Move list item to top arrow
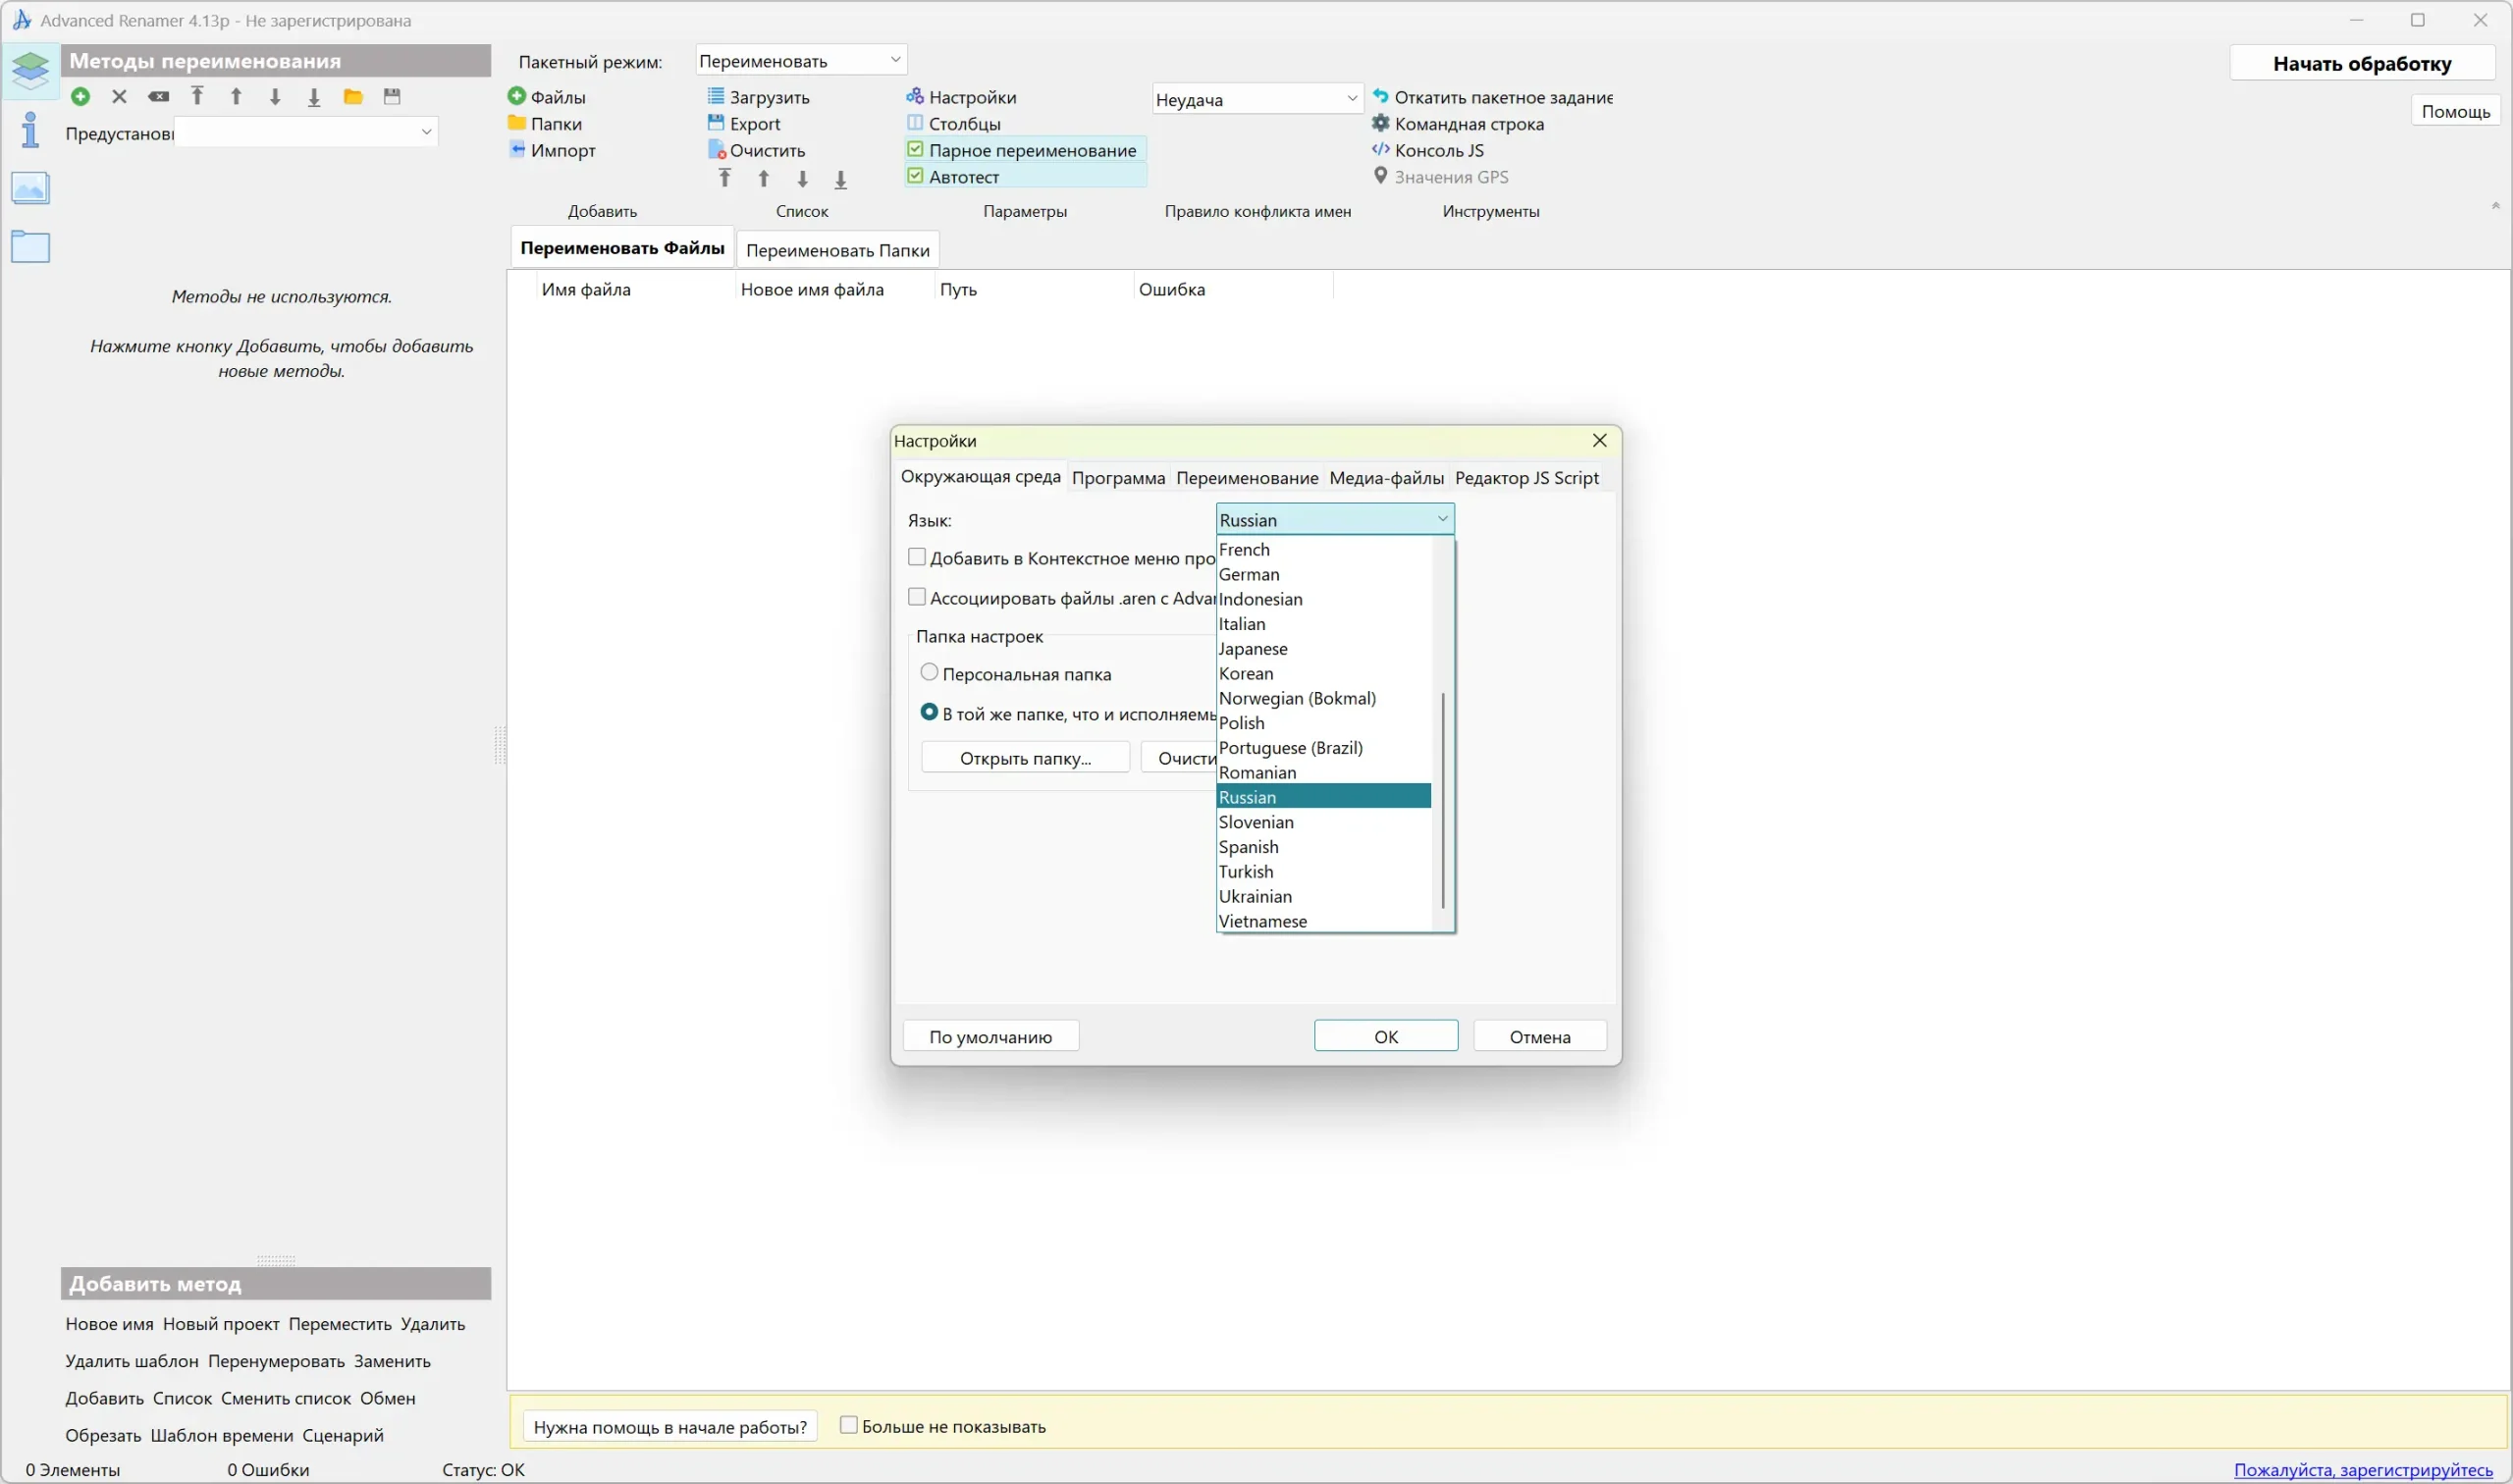 point(725,179)
